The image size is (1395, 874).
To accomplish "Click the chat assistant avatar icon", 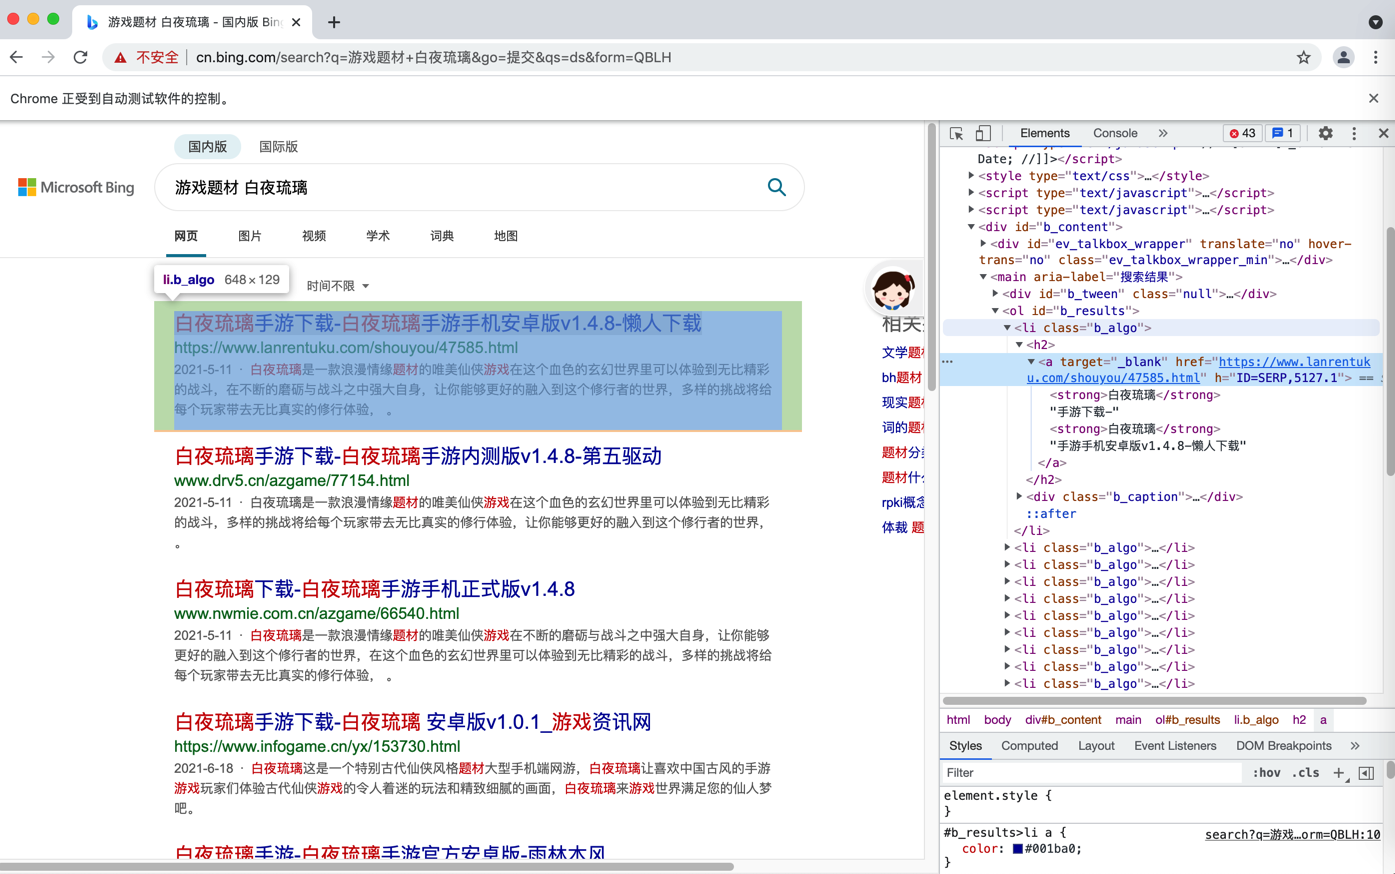I will pos(892,290).
